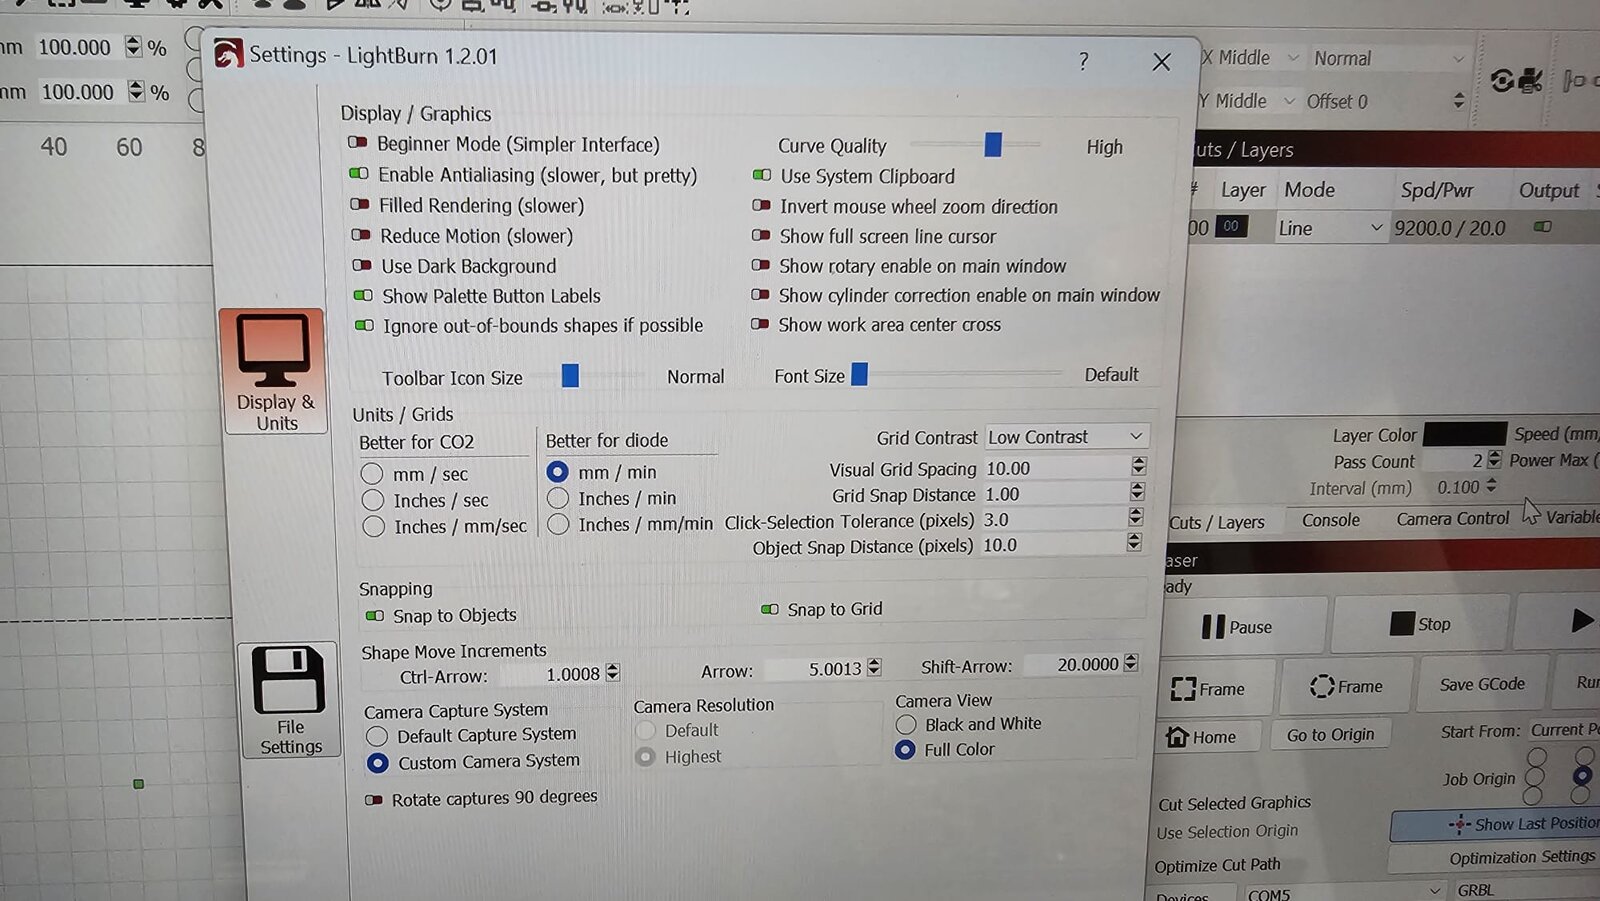The width and height of the screenshot is (1600, 901).
Task: Click the LightBurn logo in Settings title bar
Action: click(x=228, y=54)
